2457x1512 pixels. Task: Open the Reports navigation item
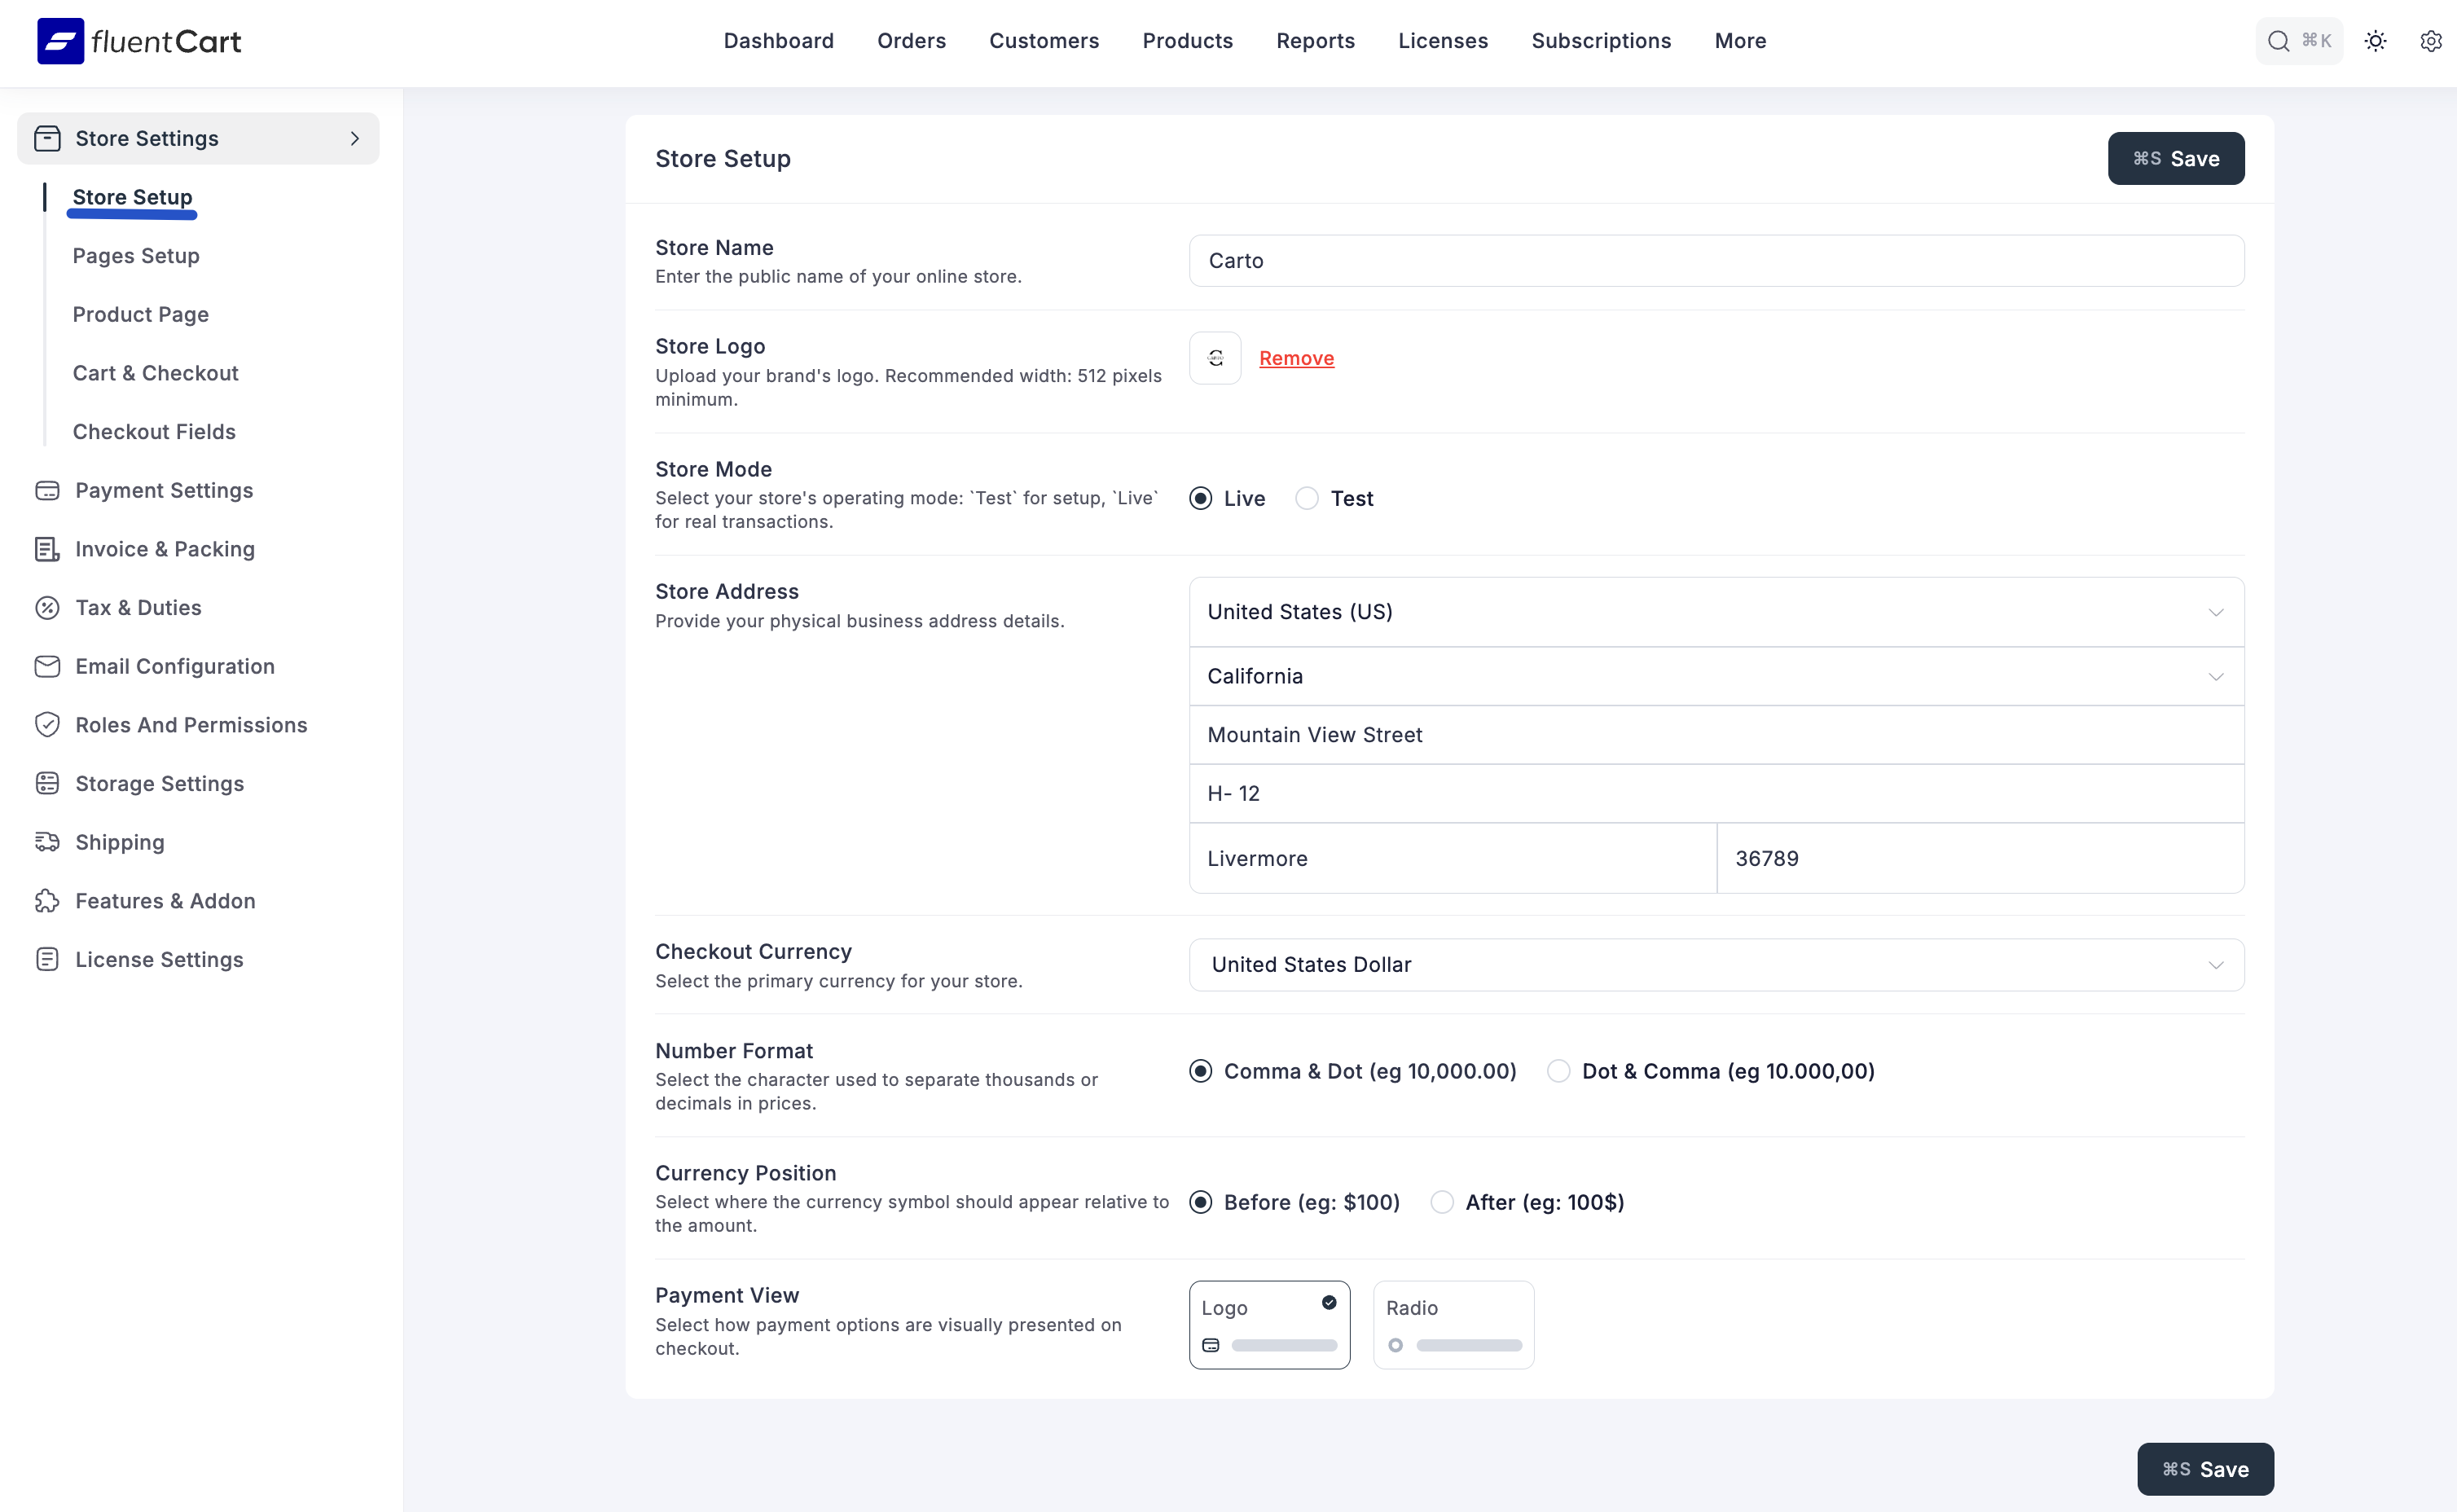[x=1315, y=41]
